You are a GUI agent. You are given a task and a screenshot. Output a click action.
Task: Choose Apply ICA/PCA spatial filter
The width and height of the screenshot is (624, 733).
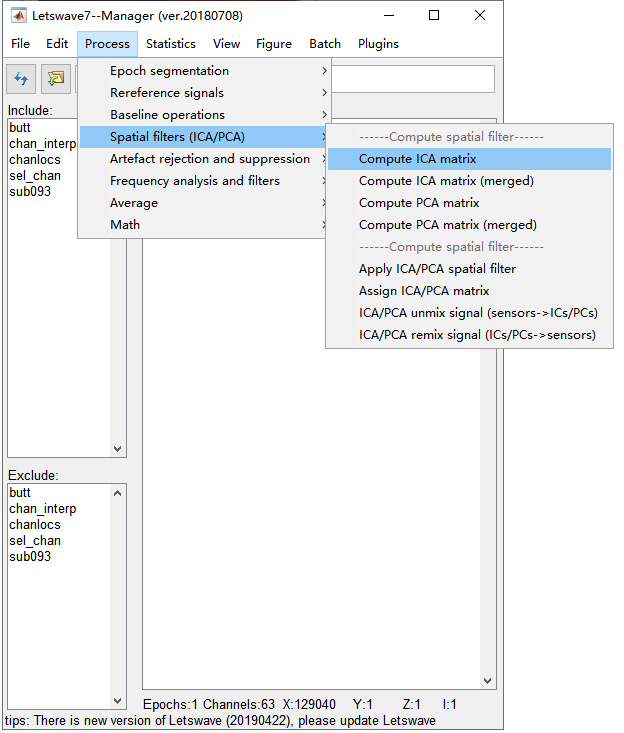coord(469,269)
